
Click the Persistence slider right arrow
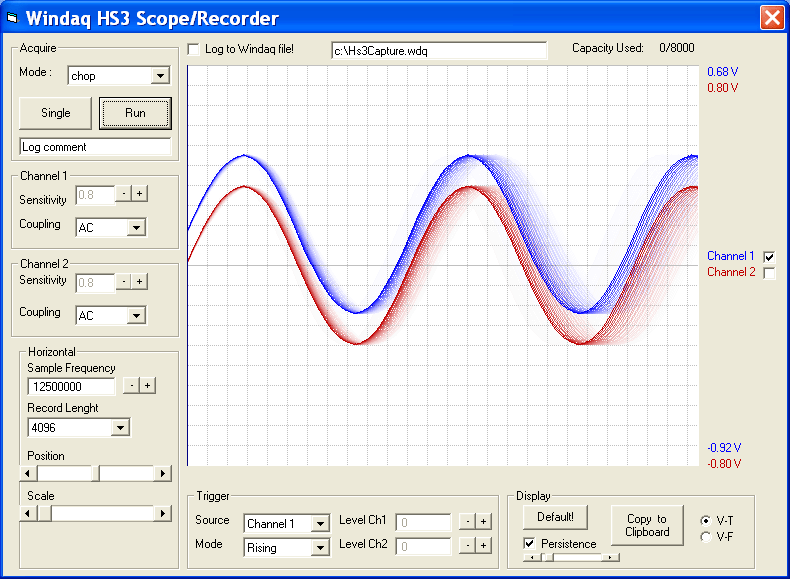click(611, 557)
